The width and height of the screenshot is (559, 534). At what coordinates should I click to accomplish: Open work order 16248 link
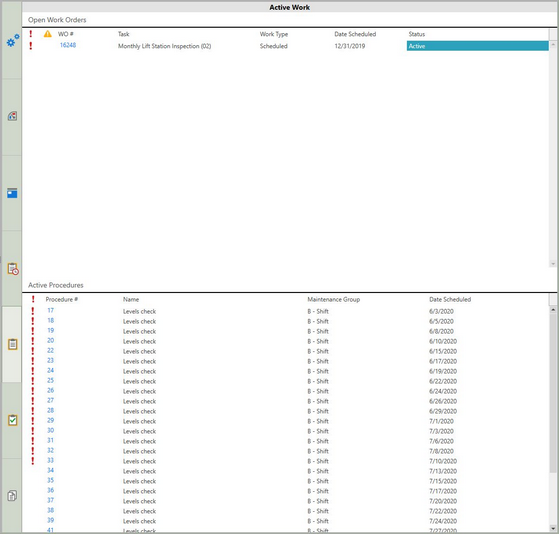point(68,45)
